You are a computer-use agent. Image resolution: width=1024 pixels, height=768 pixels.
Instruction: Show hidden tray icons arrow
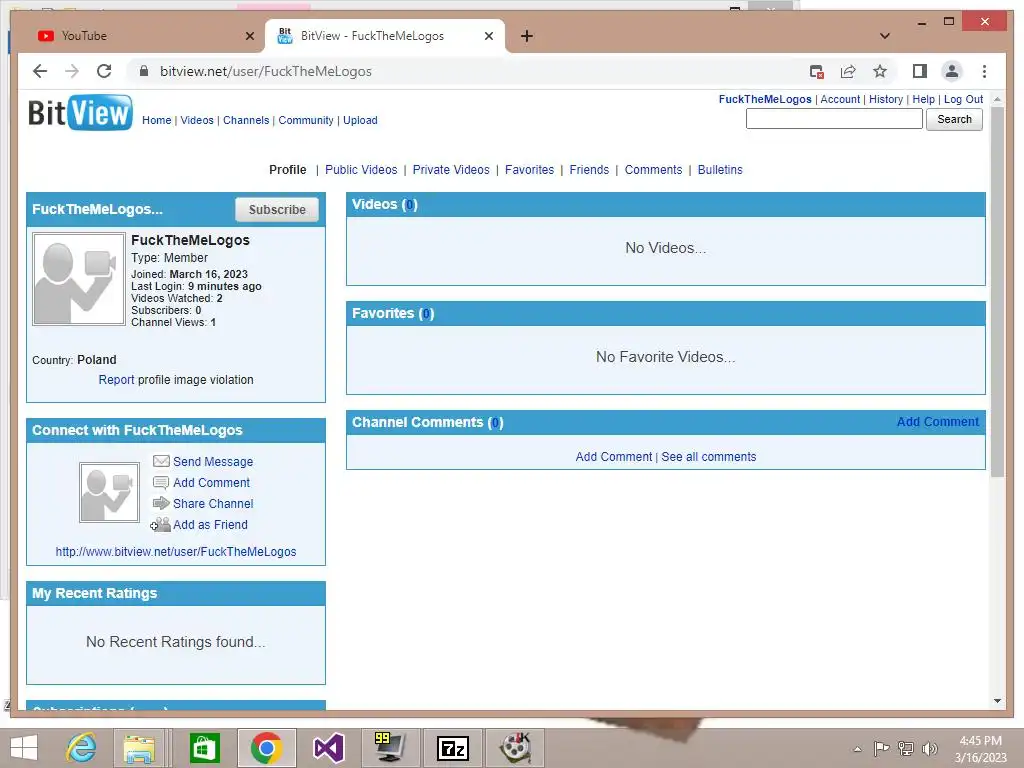(x=857, y=749)
